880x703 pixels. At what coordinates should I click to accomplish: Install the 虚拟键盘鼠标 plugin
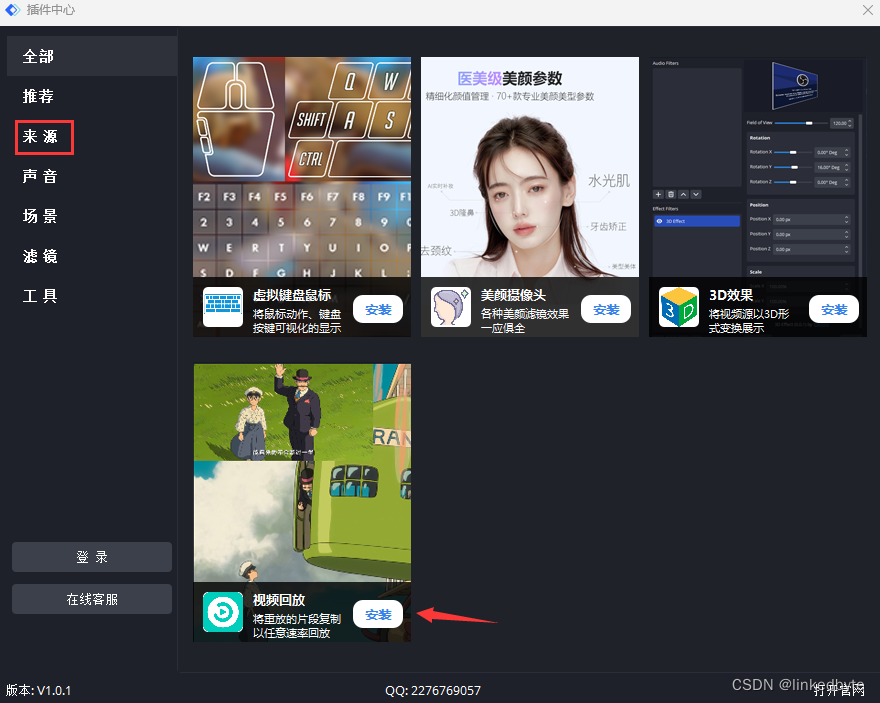pos(378,309)
